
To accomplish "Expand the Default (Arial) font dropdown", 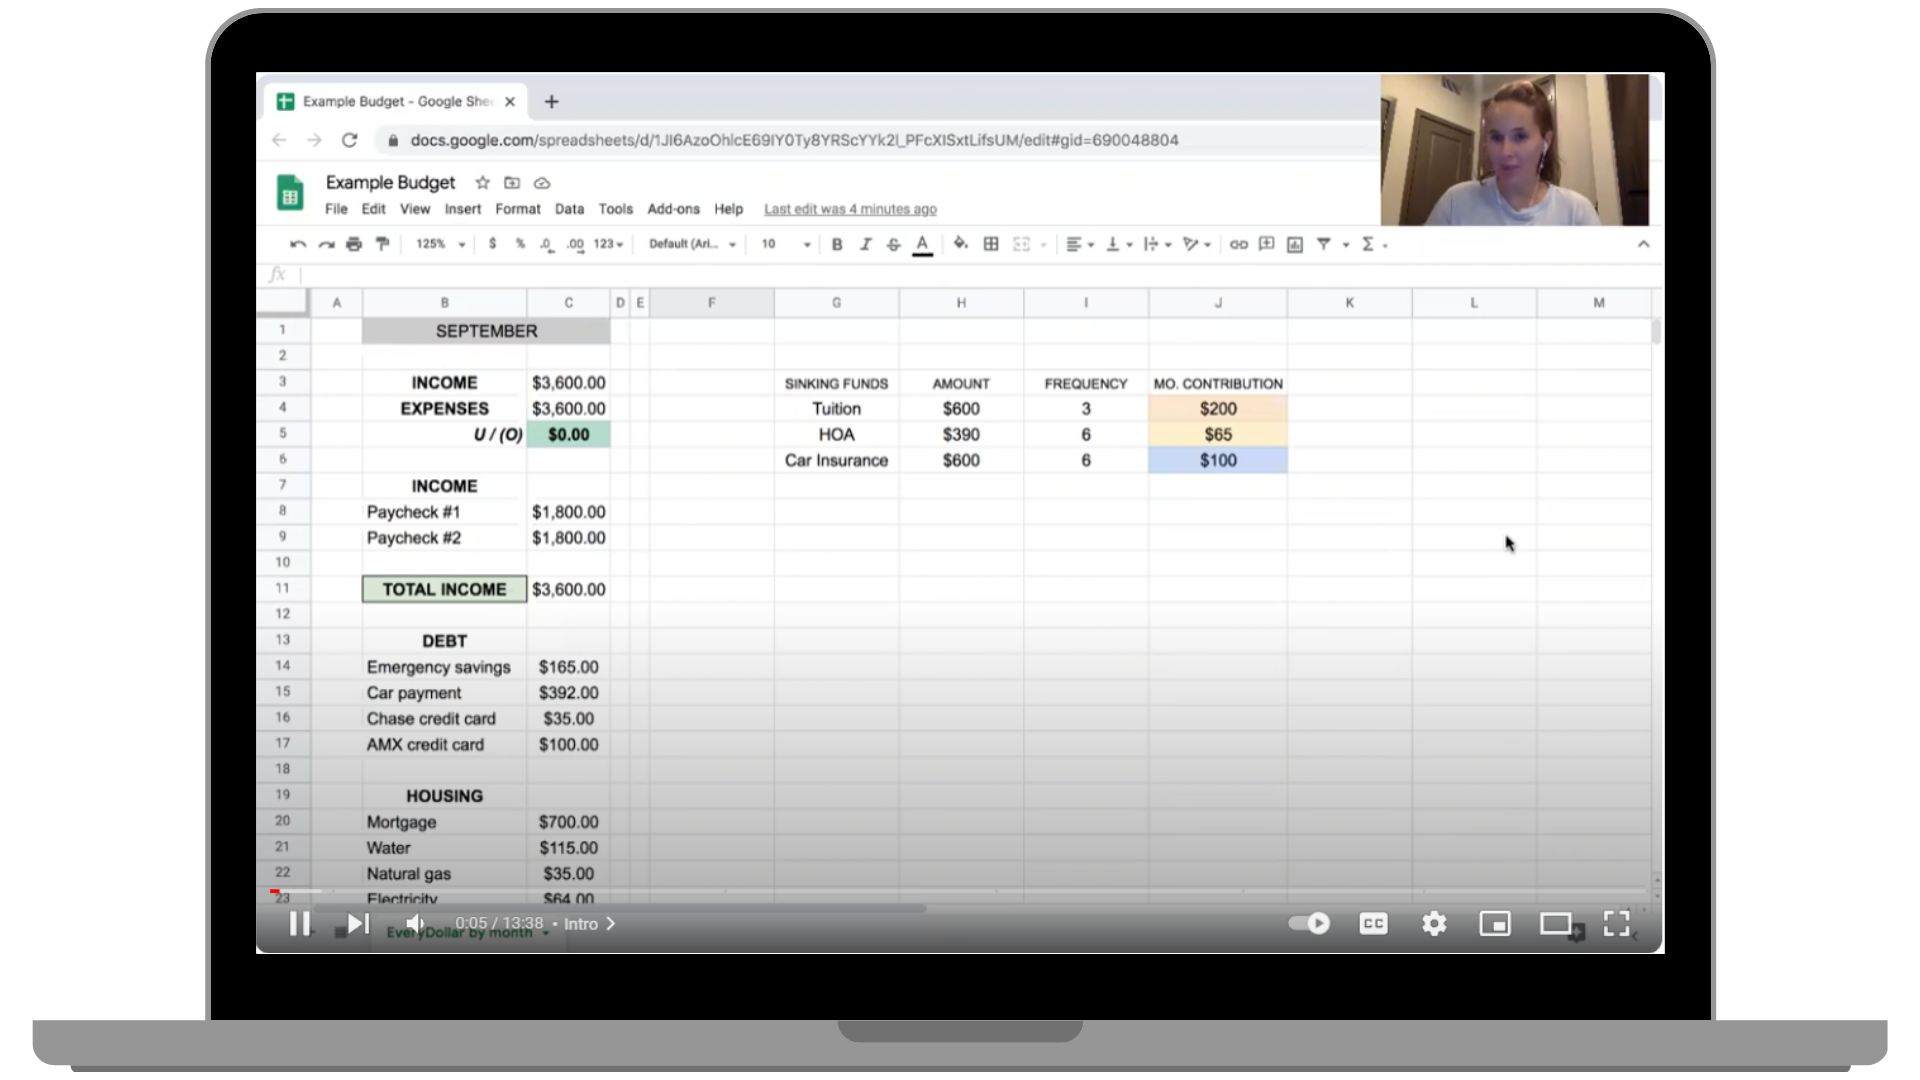I will 692,244.
